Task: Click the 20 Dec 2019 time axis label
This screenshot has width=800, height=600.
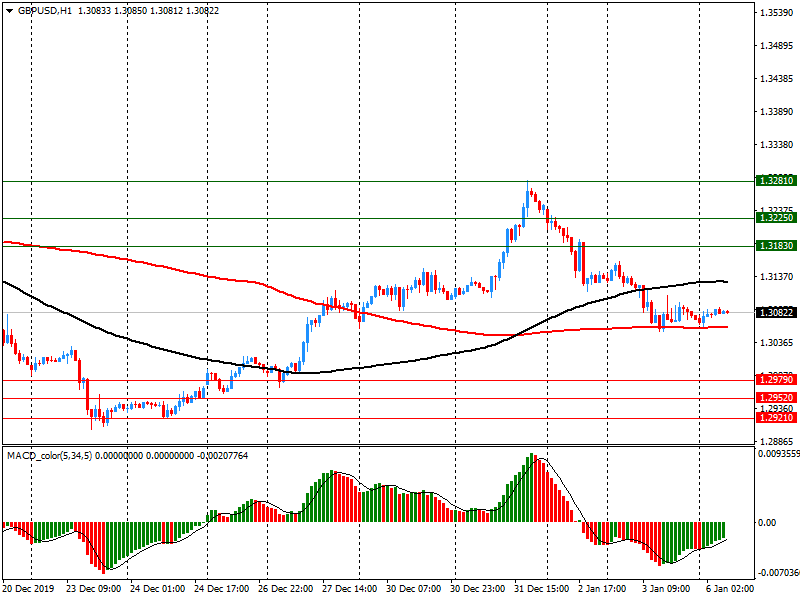Action: point(28,589)
